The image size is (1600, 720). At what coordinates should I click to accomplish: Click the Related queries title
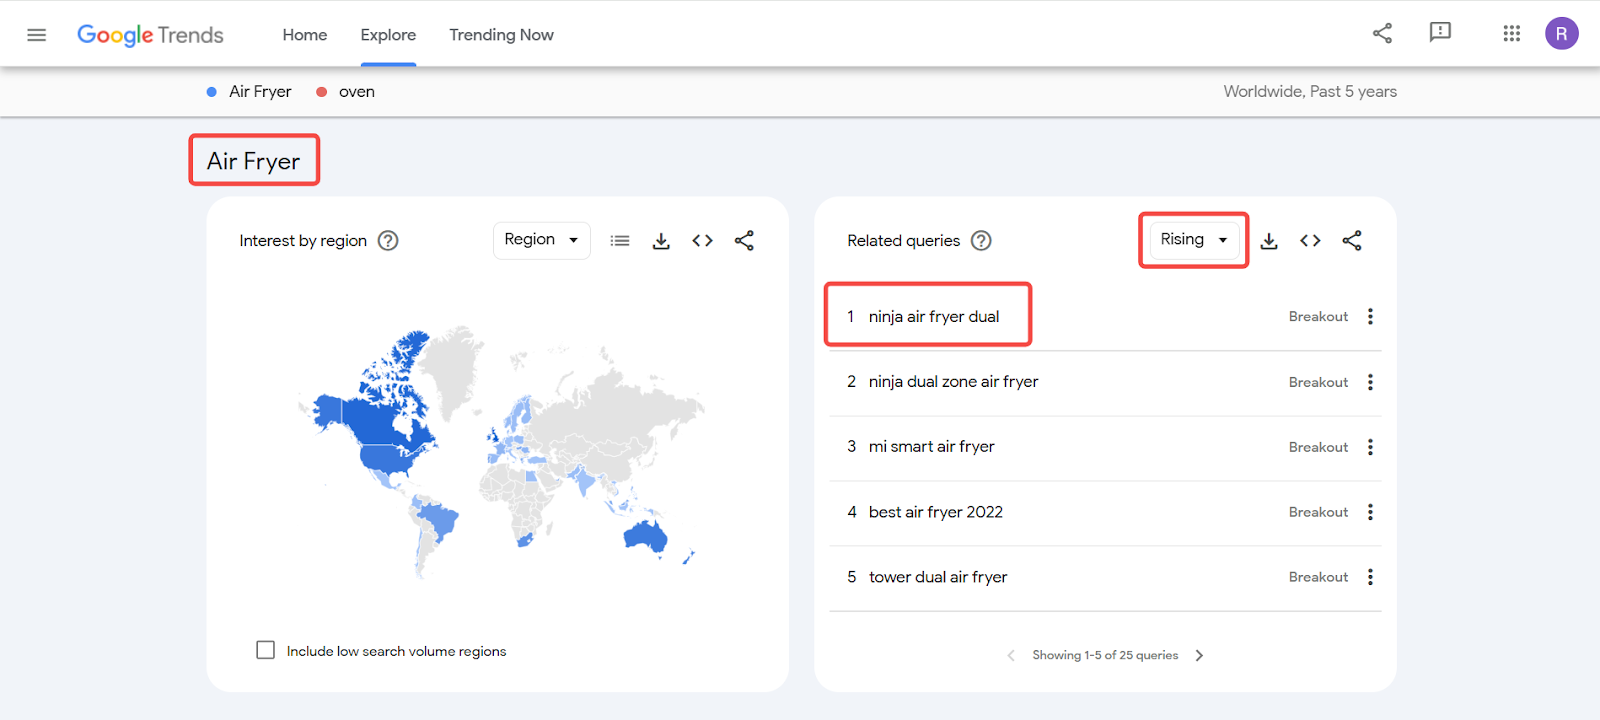coord(903,241)
